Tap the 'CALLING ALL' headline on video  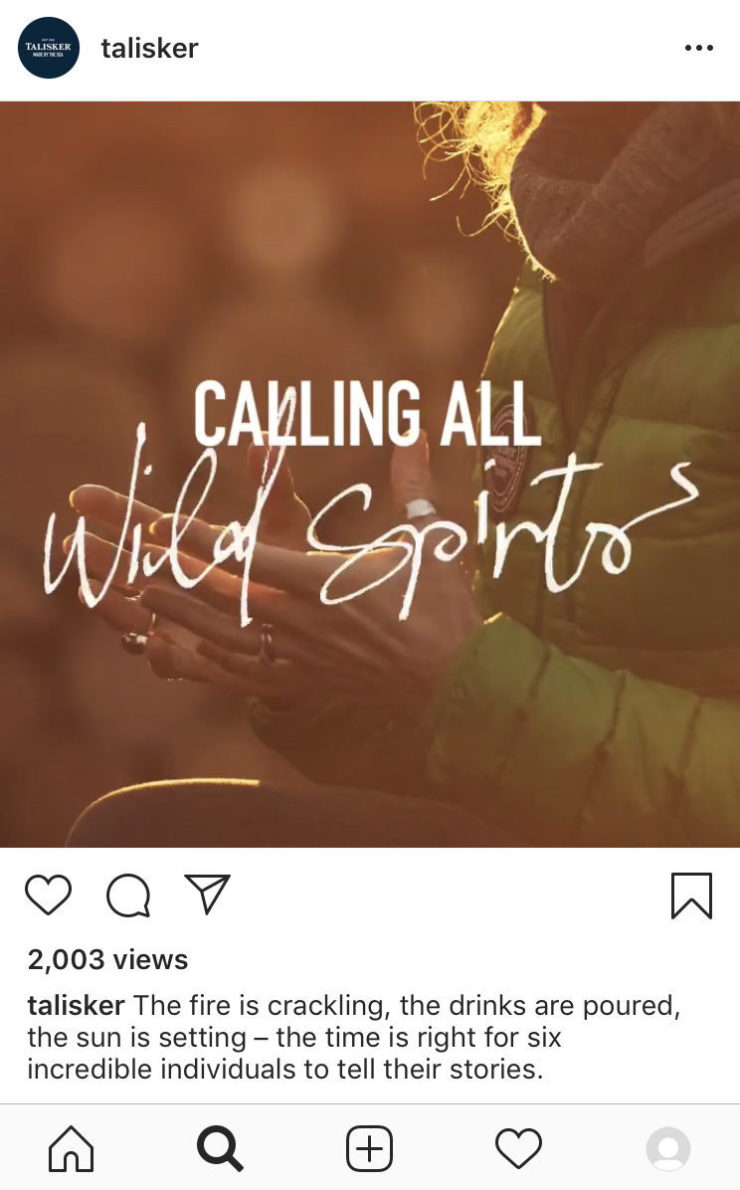pos(367,414)
